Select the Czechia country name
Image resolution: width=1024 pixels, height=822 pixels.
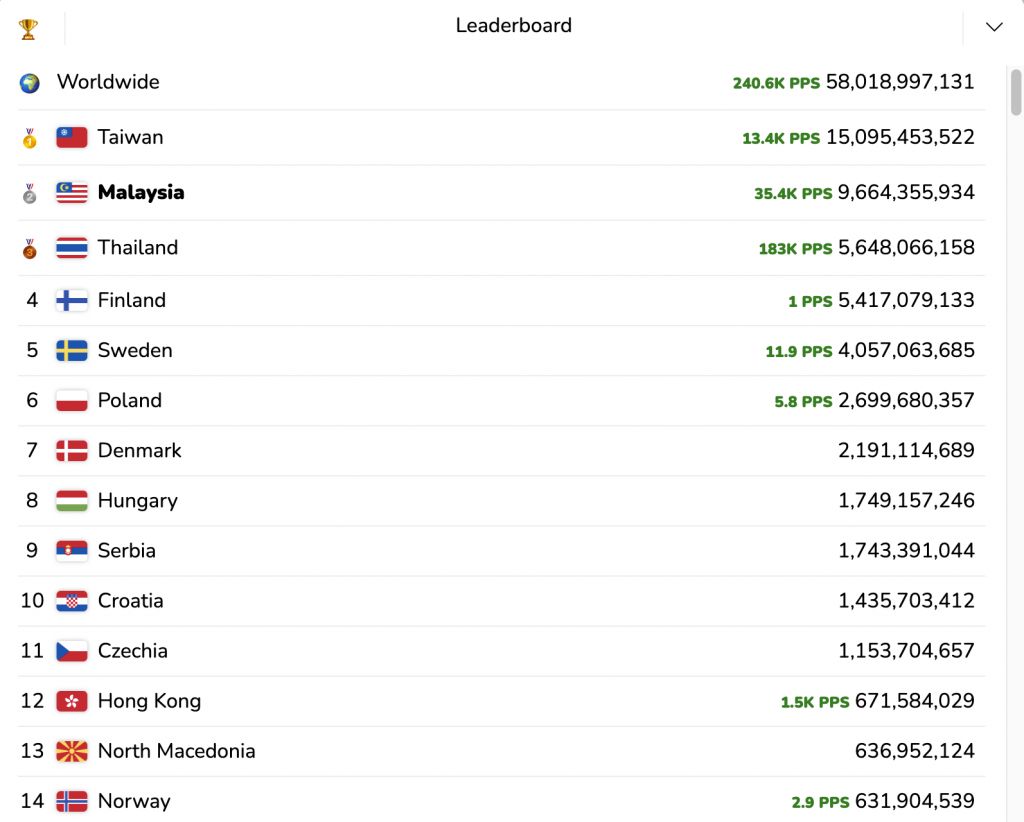(133, 651)
